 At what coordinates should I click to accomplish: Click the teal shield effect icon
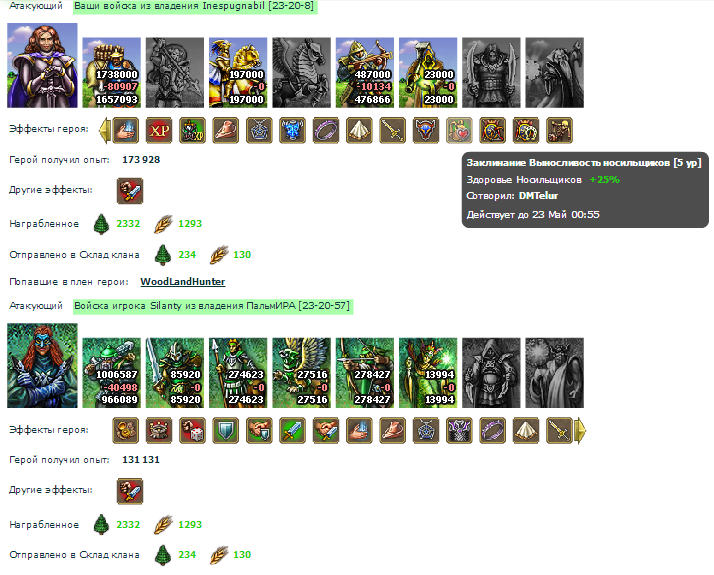[225, 430]
